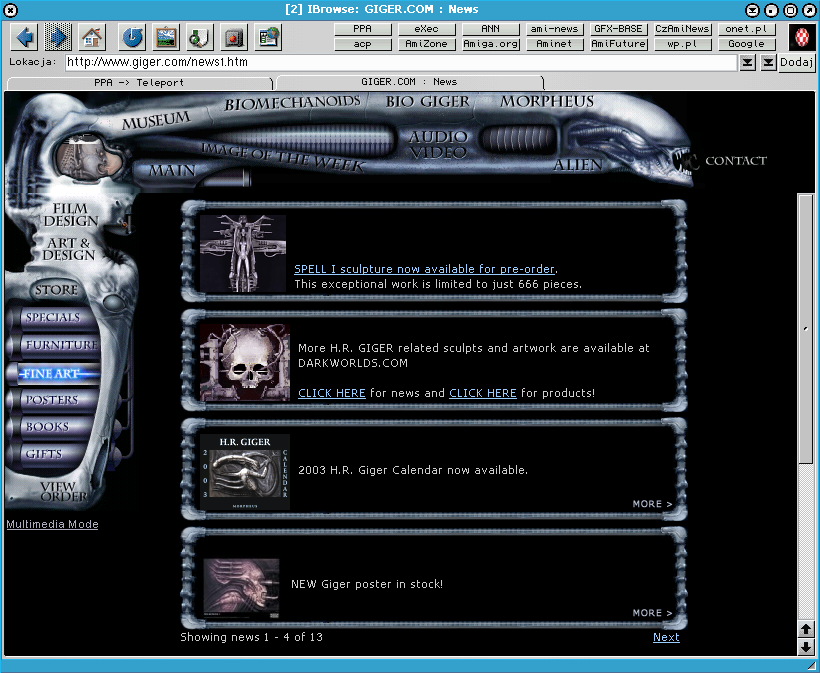Screen dimensions: 820x673
Task: Open the GFX-BASE bookmark button
Action: (618, 29)
